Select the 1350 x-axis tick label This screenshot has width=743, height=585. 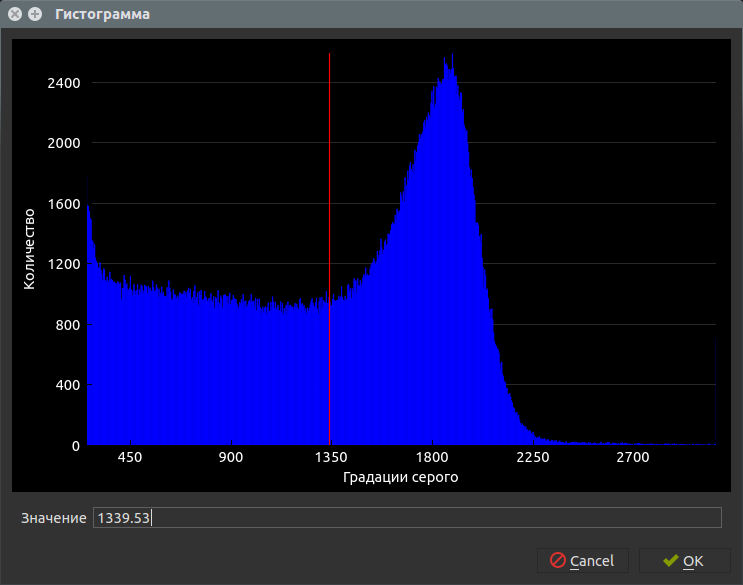coord(330,458)
